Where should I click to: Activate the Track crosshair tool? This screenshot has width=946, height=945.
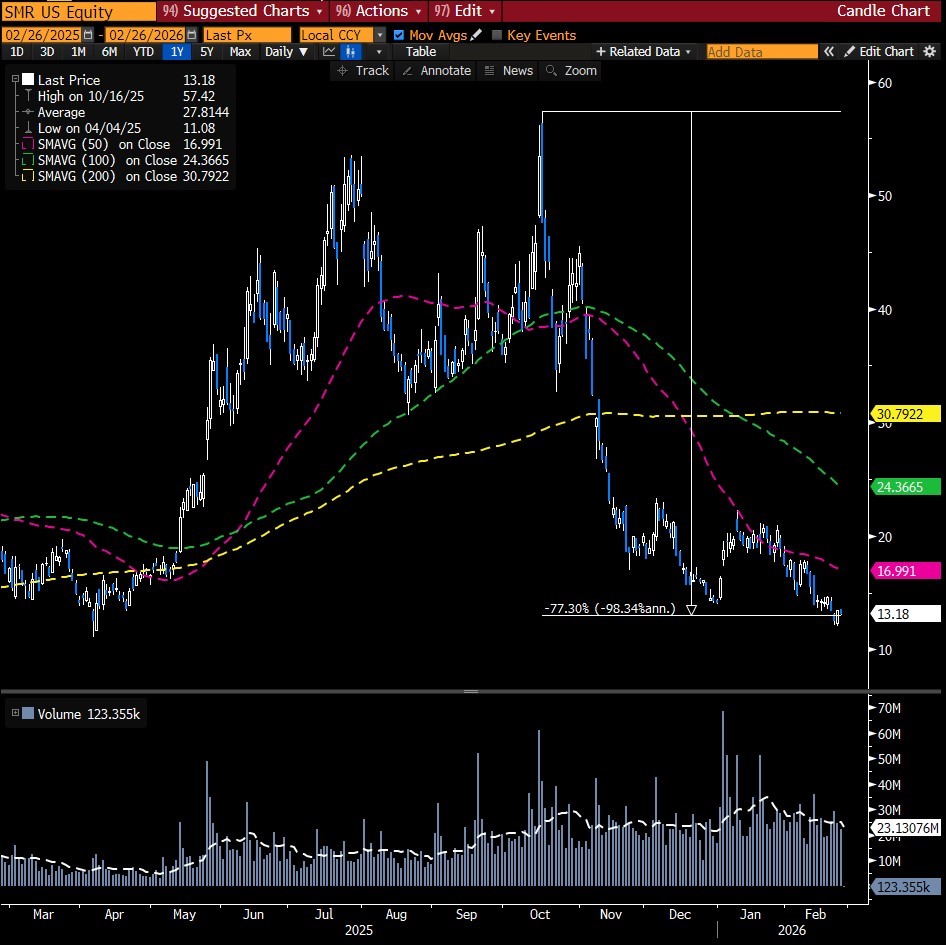(364, 70)
